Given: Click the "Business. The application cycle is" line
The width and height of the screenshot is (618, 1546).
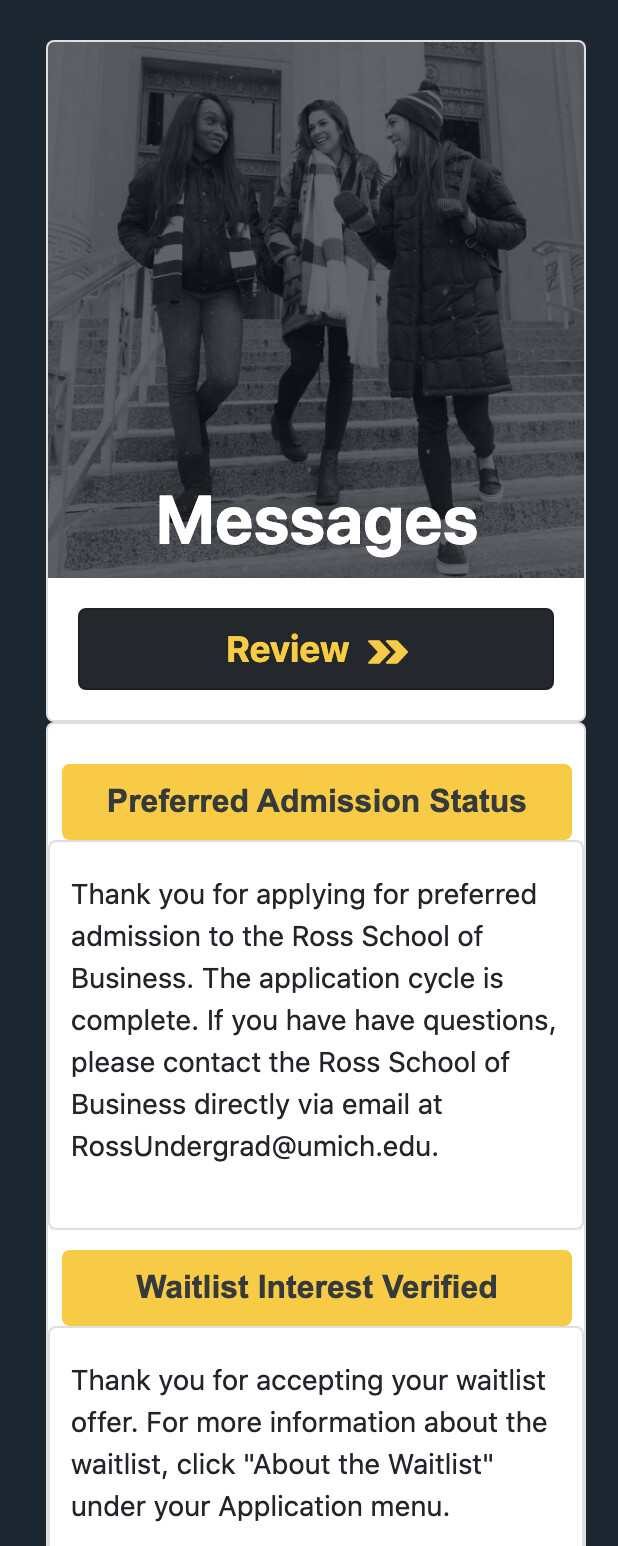Looking at the screenshot, I should (x=287, y=978).
